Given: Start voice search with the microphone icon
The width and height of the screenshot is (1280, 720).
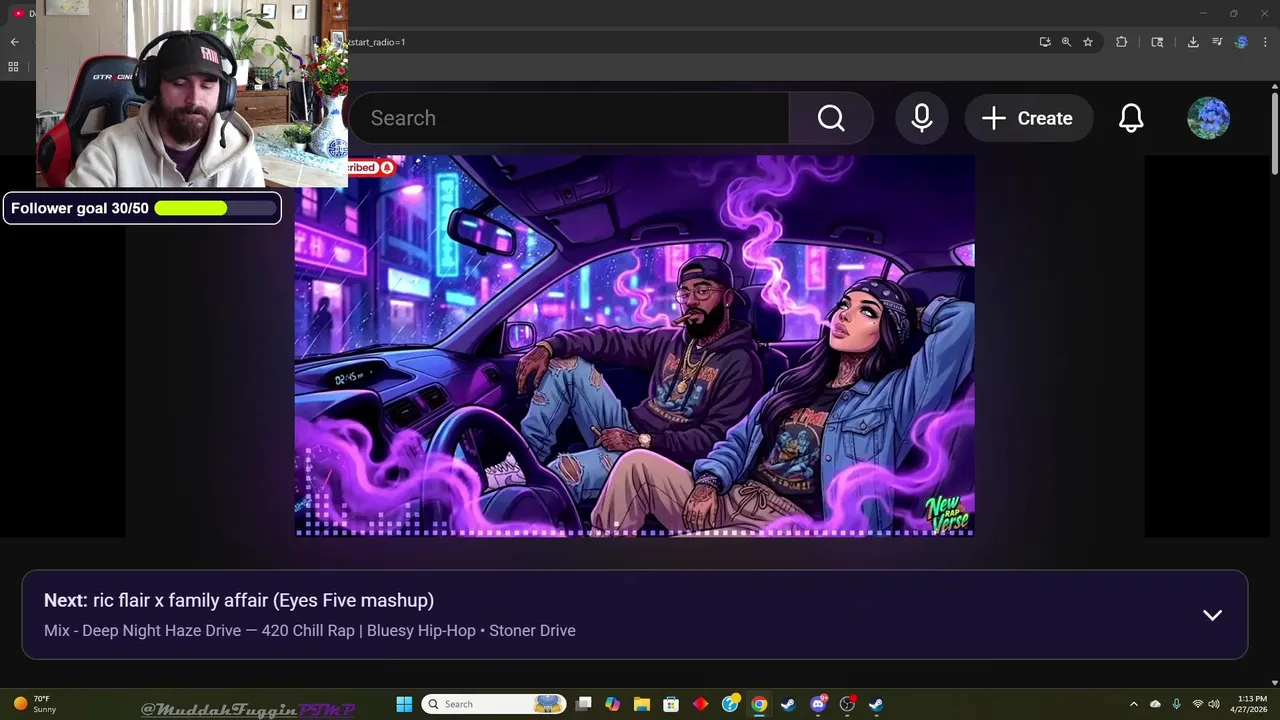Looking at the screenshot, I should 922,118.
